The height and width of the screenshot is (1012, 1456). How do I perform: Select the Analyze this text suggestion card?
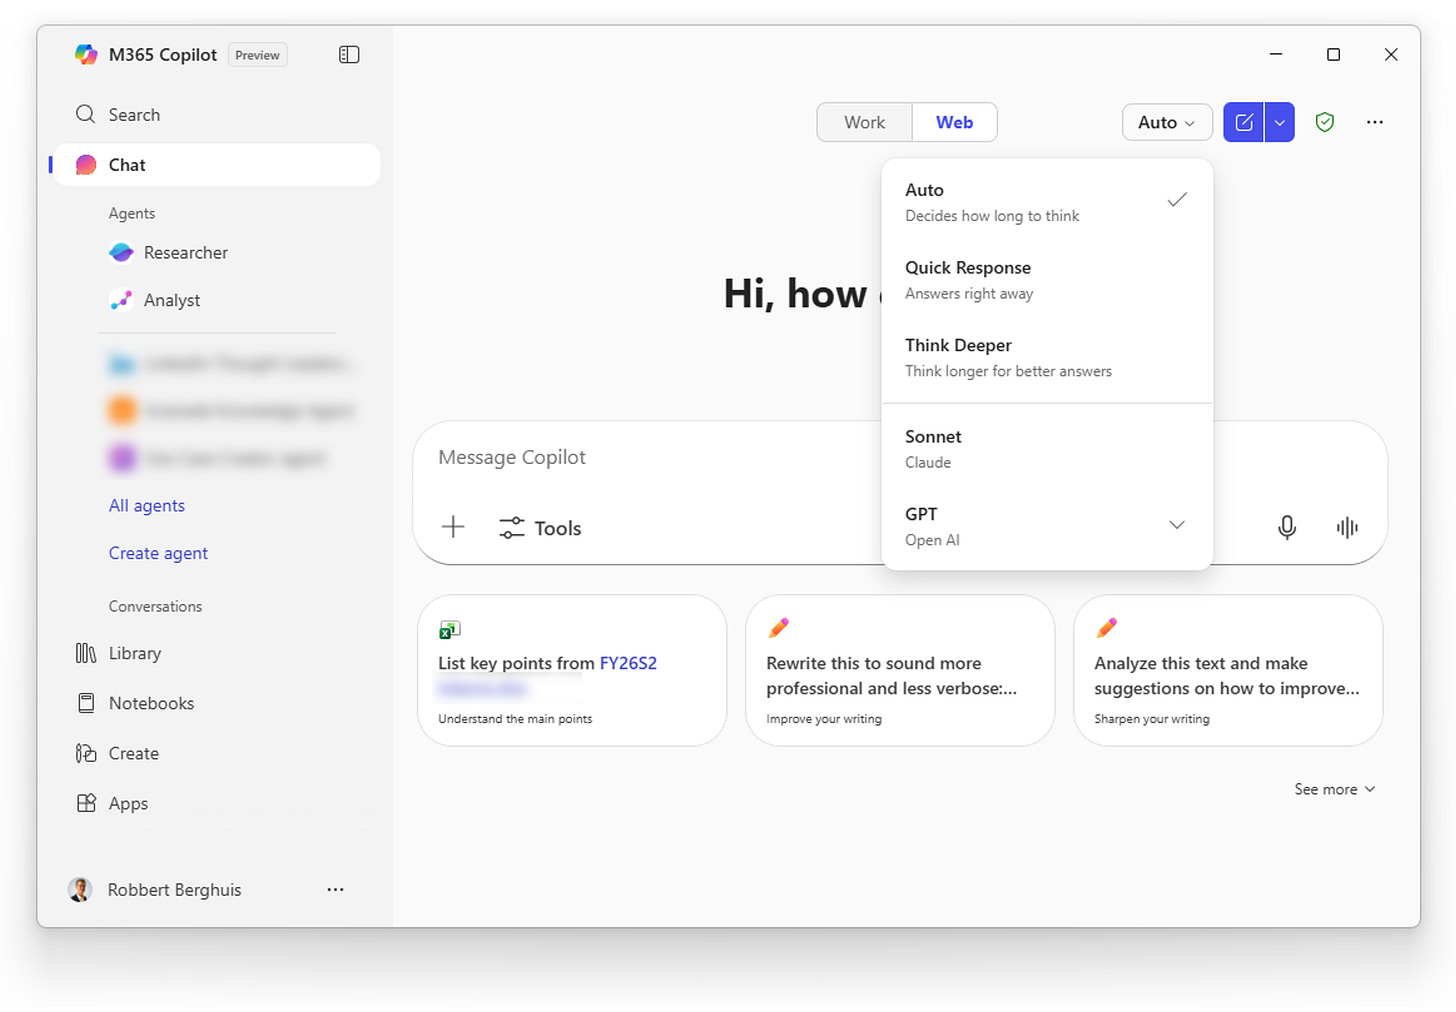(1228, 670)
